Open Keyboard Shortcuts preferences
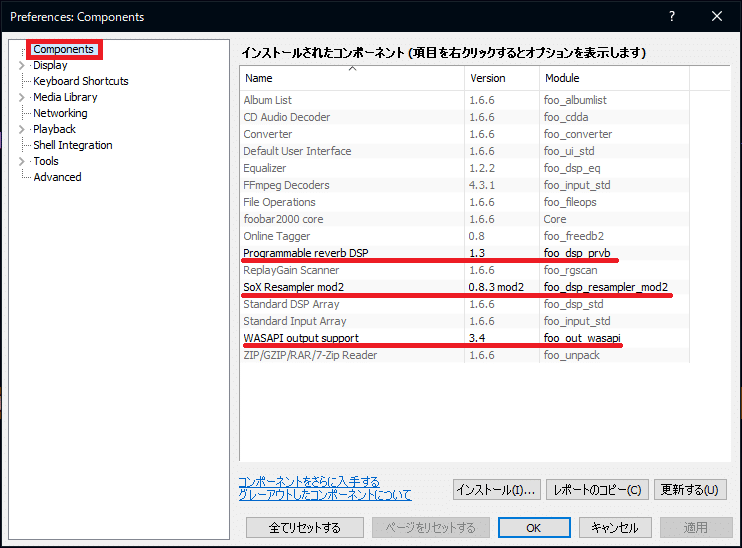742x548 pixels. 80,81
